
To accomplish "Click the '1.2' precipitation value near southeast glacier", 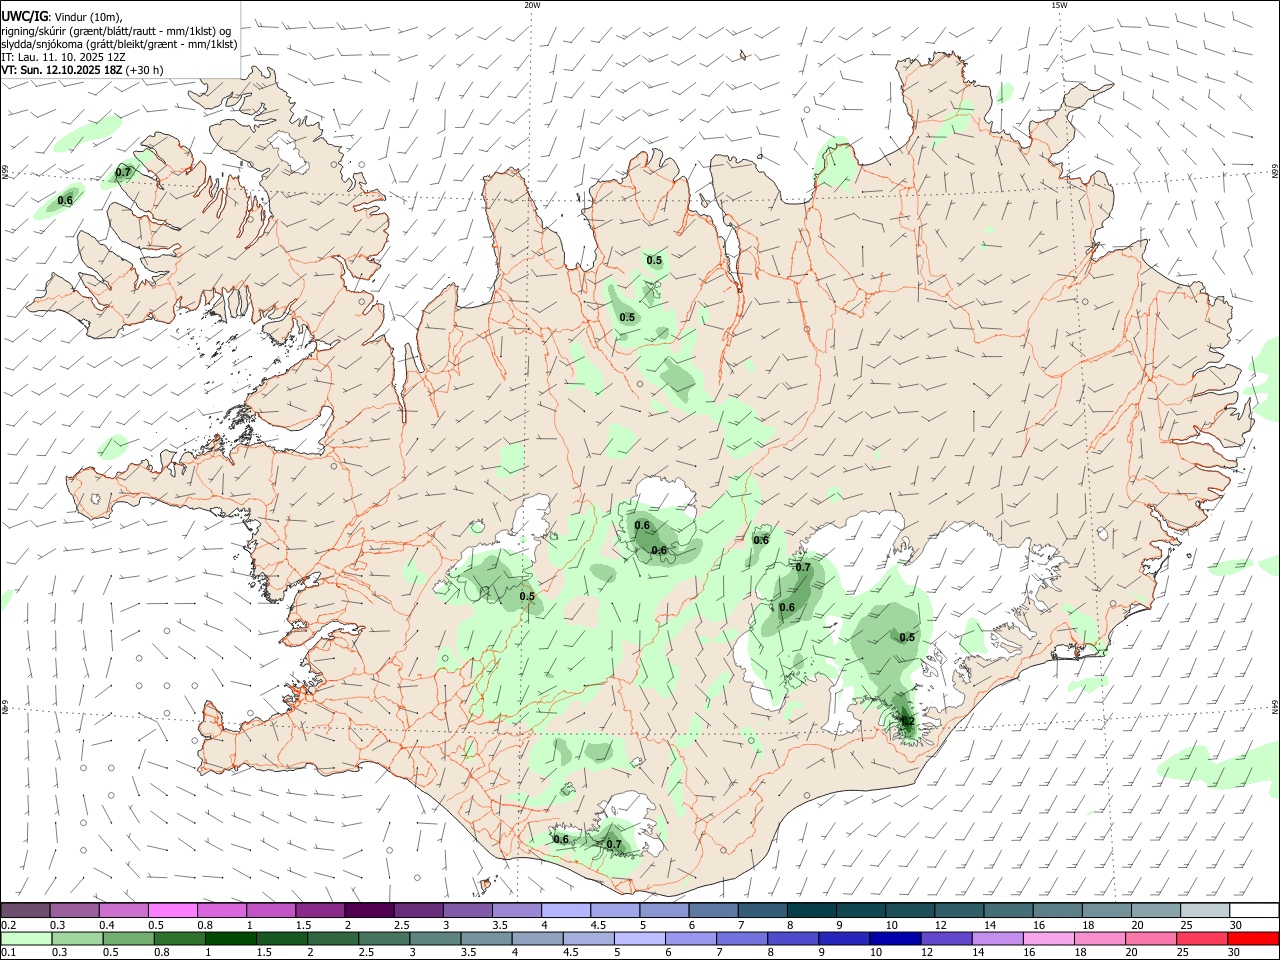I will (907, 720).
